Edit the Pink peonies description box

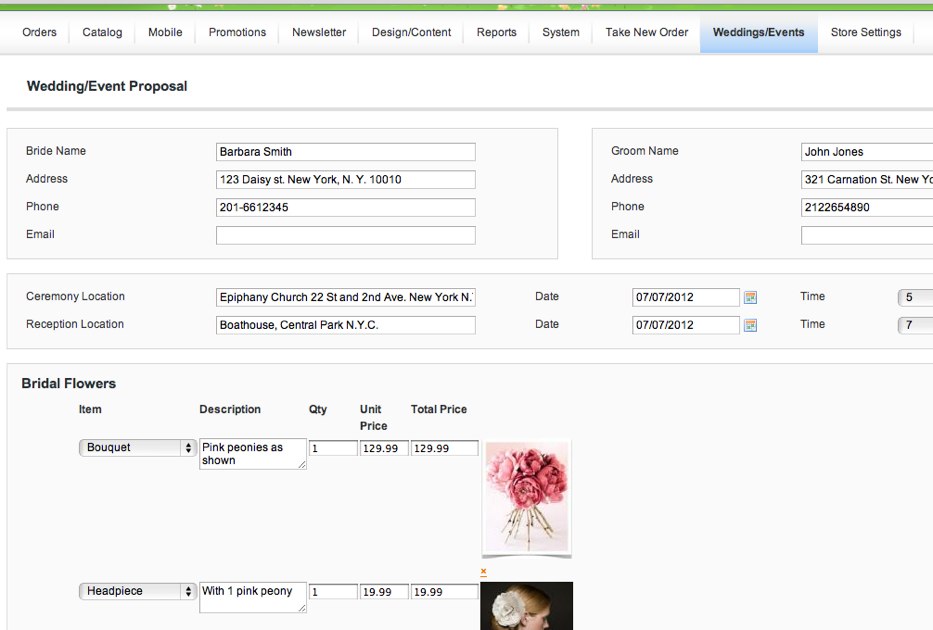253,454
